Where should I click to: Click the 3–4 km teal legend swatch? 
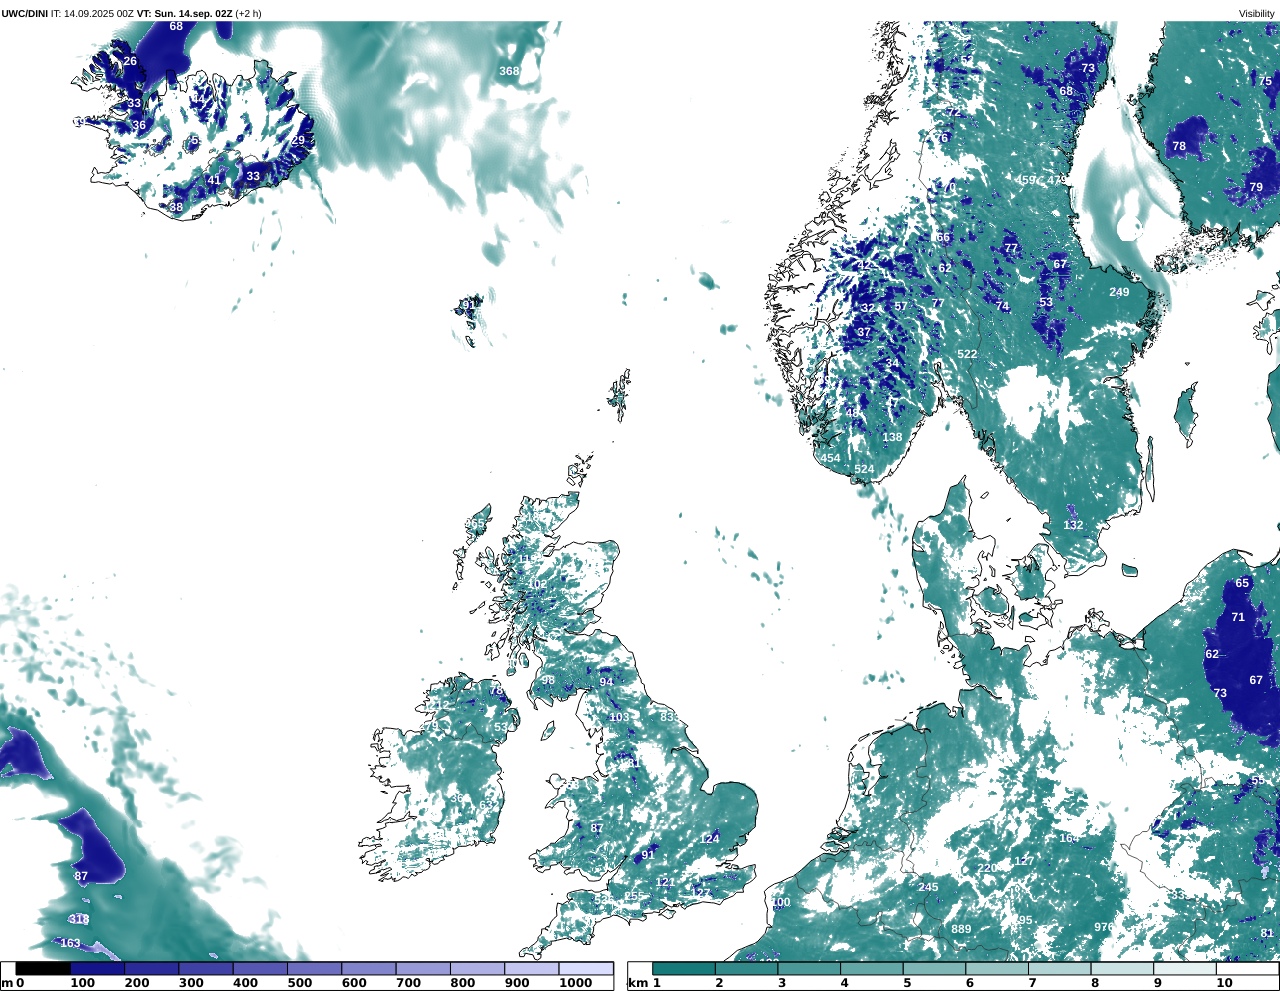(809, 969)
